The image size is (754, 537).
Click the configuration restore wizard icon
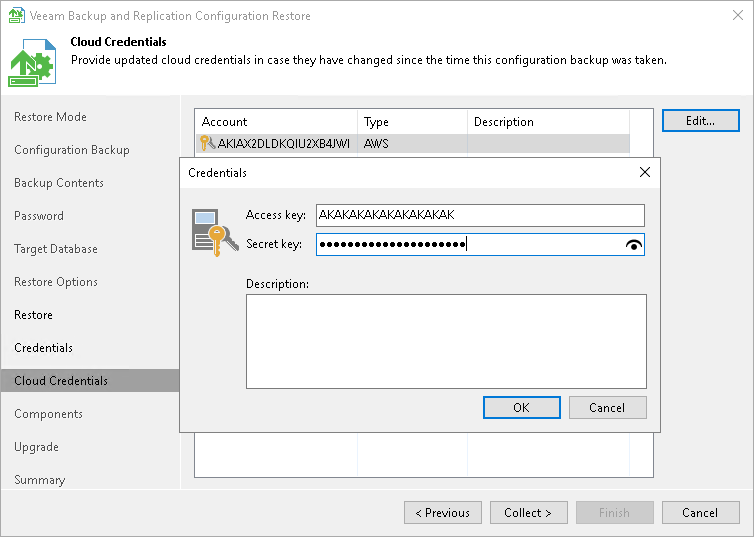32,62
